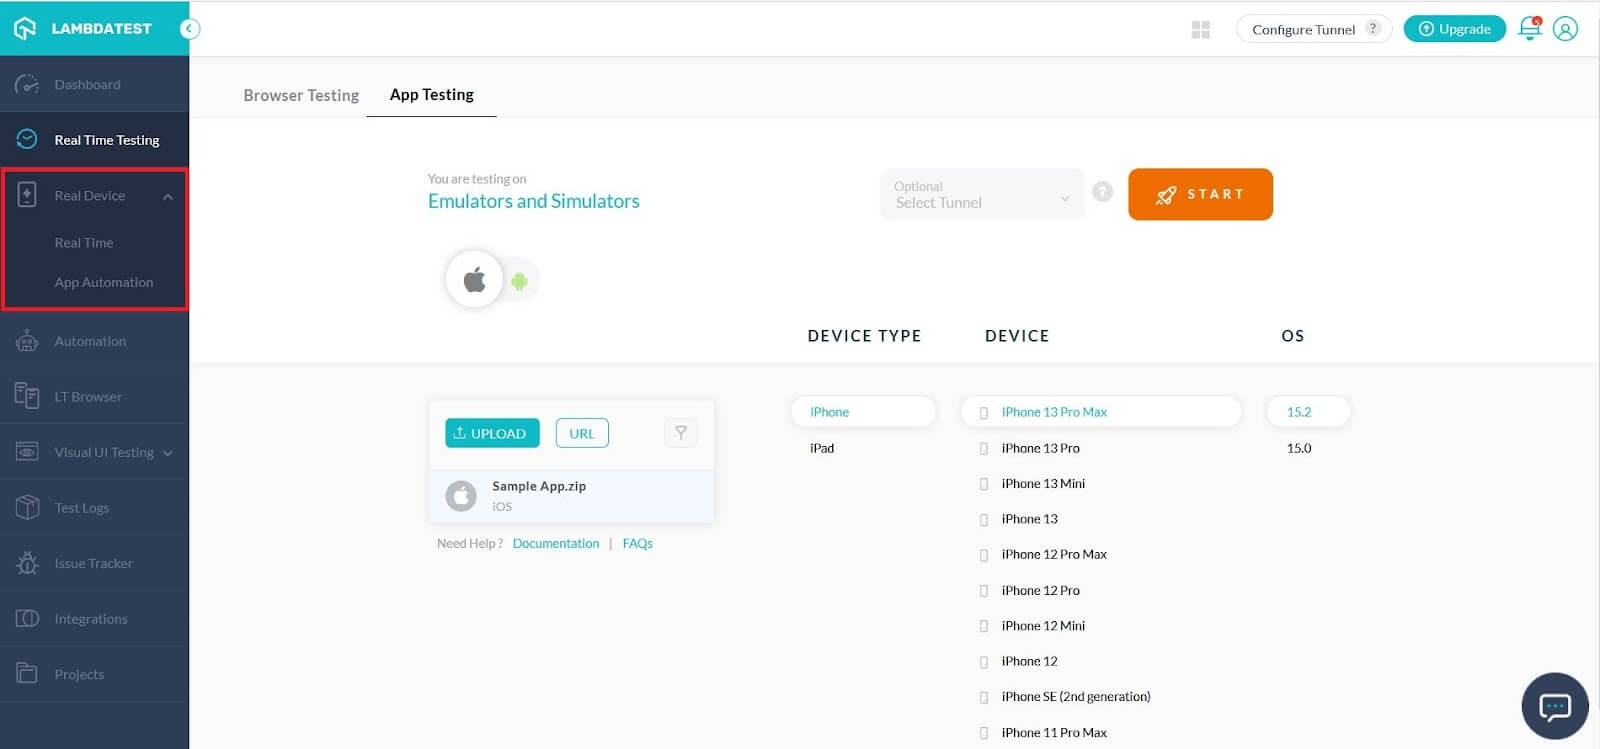
Task: Select the Android platform toggle
Action: (519, 281)
